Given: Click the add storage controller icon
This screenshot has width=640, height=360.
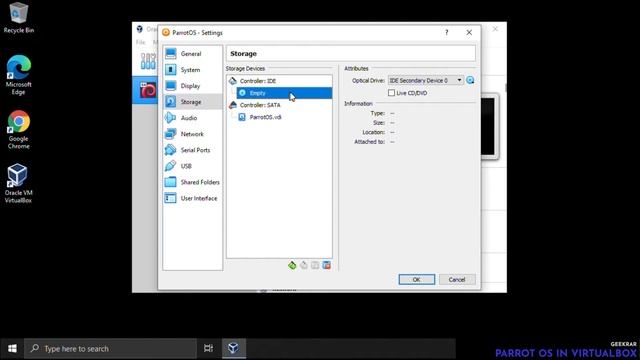Looking at the screenshot, I should pyautogui.click(x=292, y=265).
